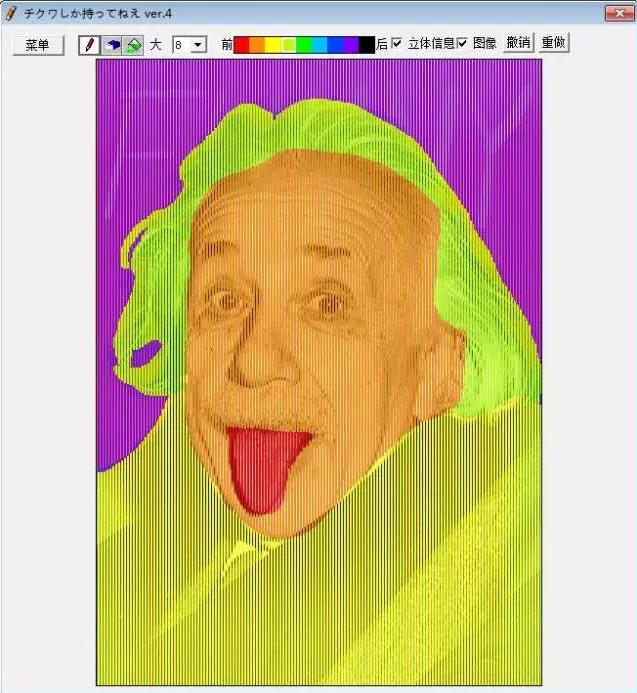Toggle the 立体信息 checkbox
The height and width of the screenshot is (693, 637).
pyautogui.click(x=397, y=44)
